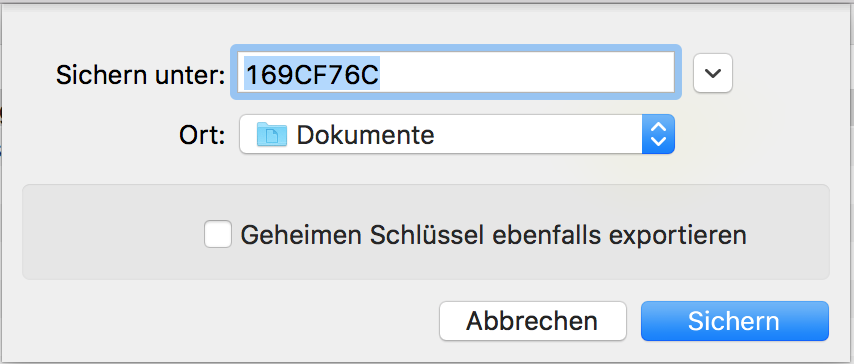Expand the save dialog with chevron button

point(713,72)
